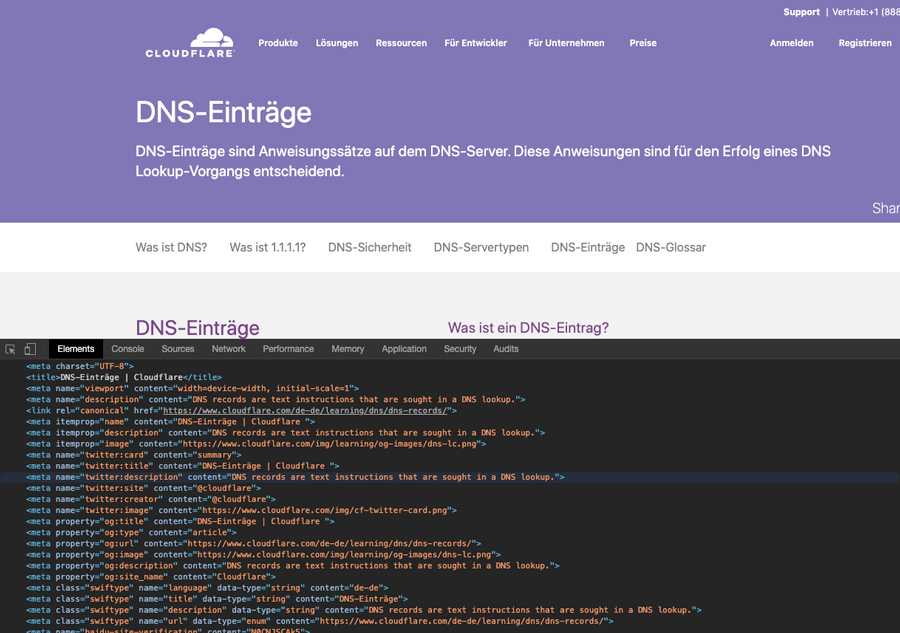The height and width of the screenshot is (633, 900).
Task: Select the itemprop name meta line
Action: 170,422
